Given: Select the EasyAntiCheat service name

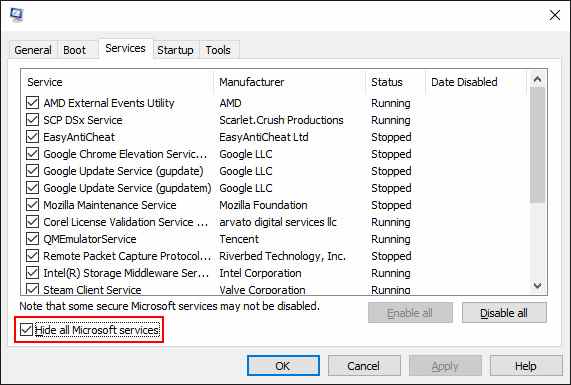Looking at the screenshot, I should pos(79,137).
